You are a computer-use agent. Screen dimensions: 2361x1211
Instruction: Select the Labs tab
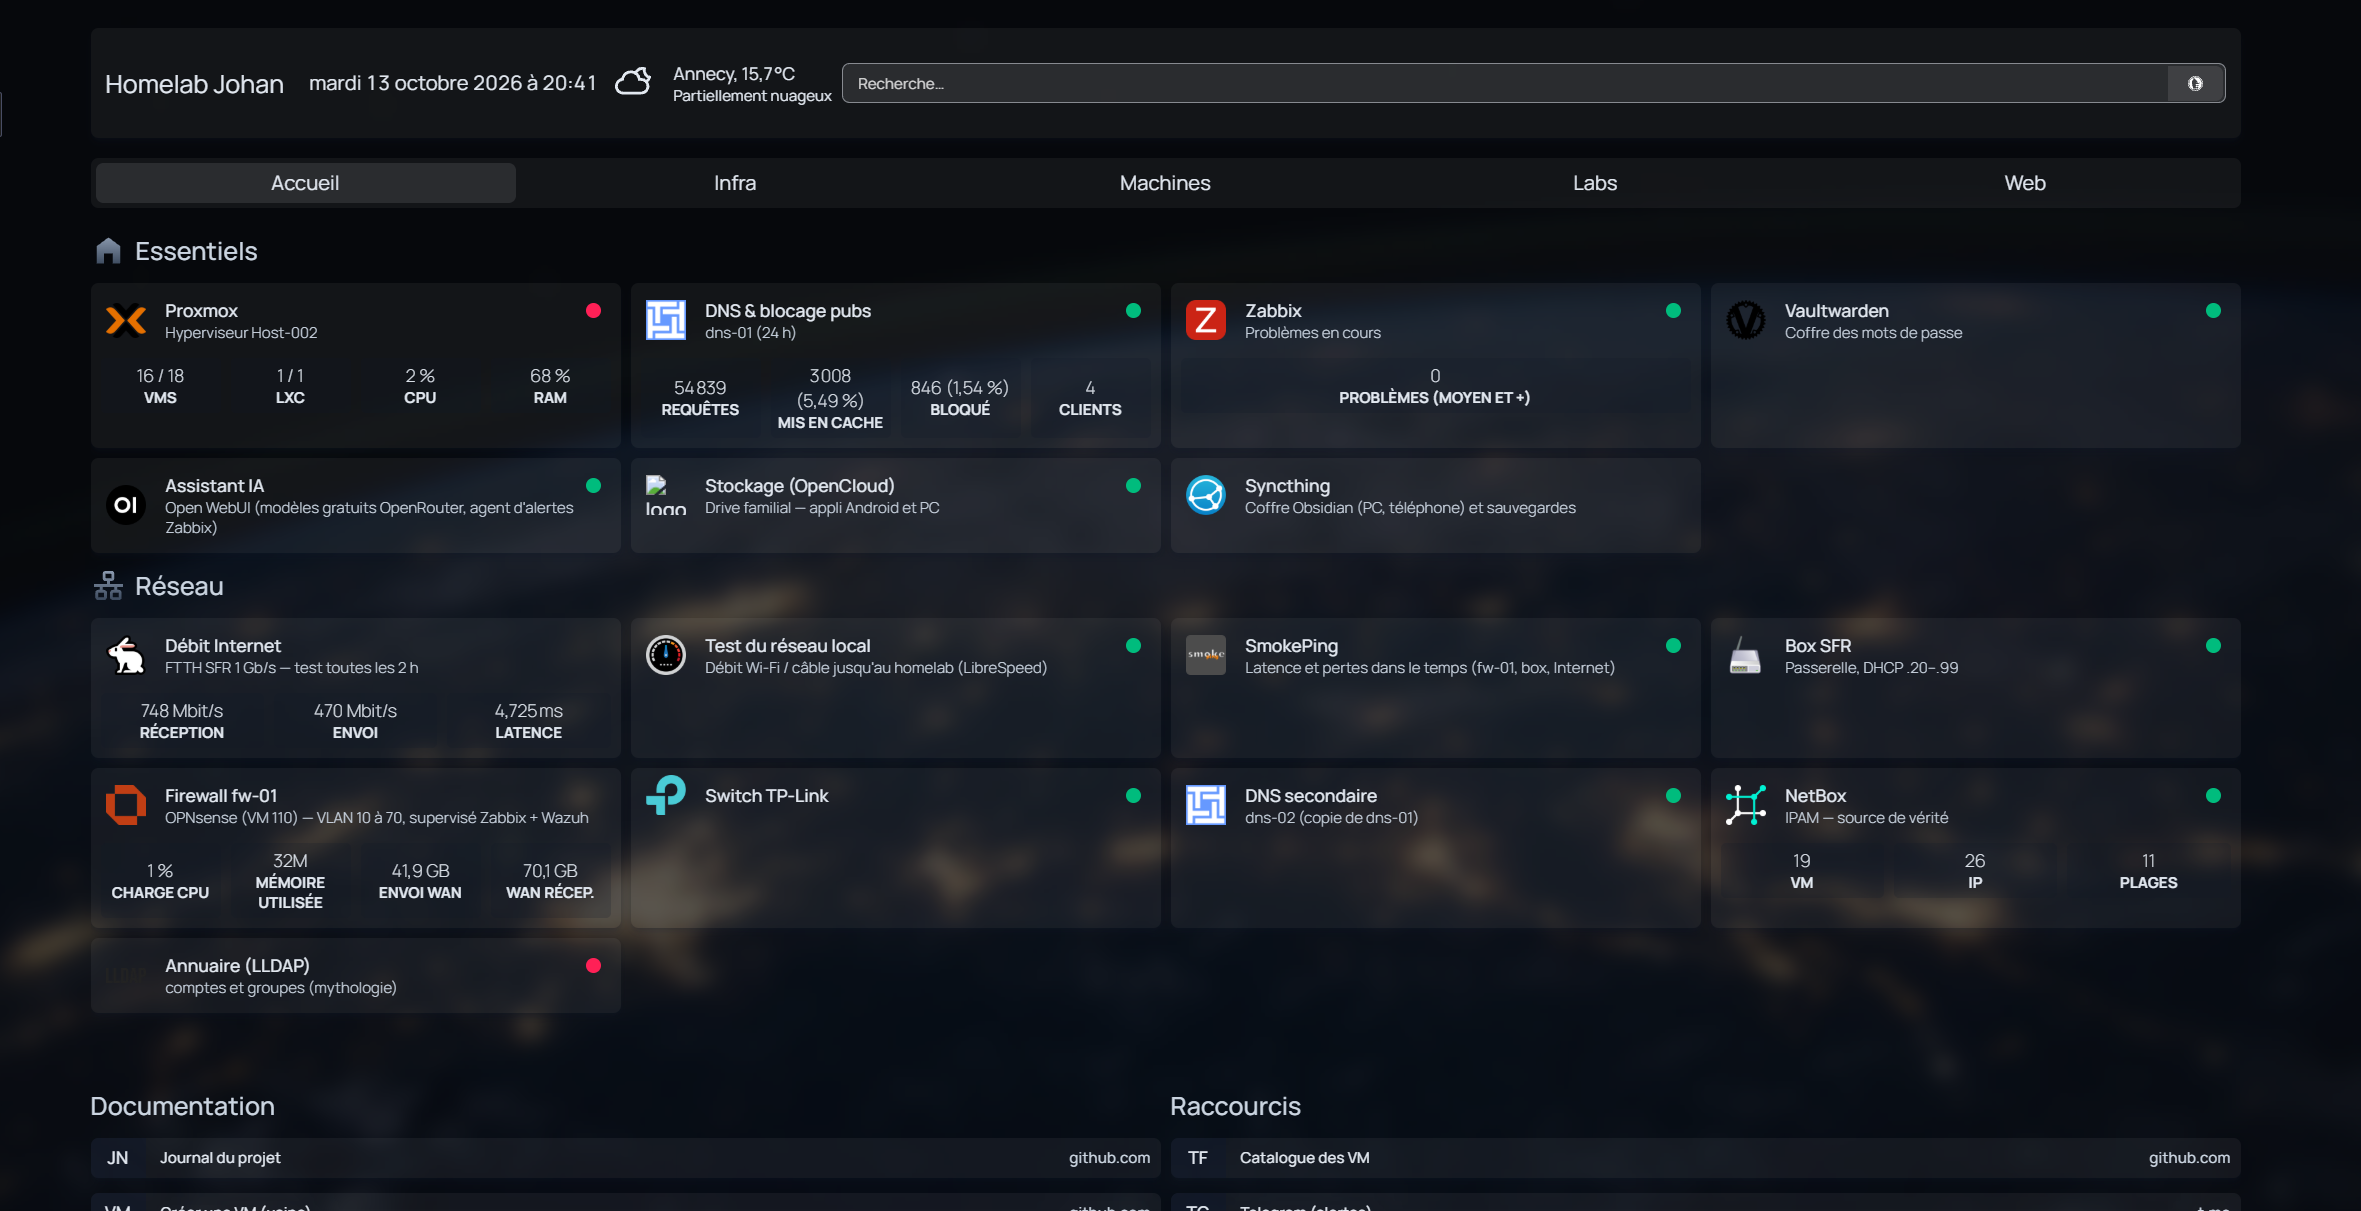tap(1595, 183)
